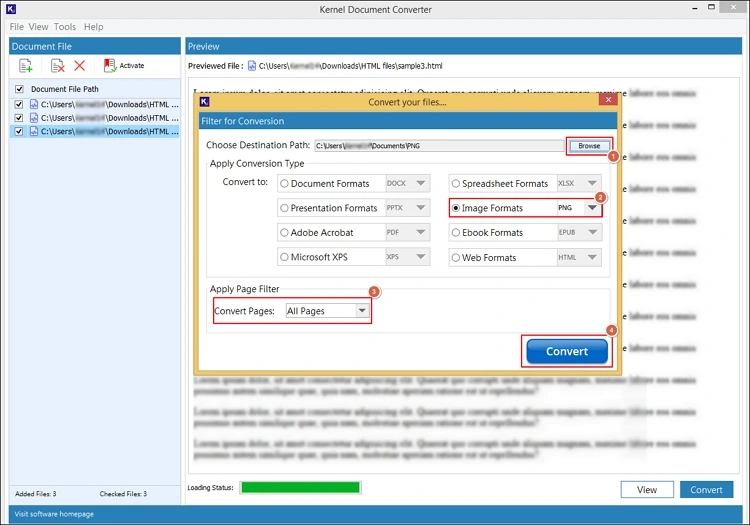Click the Remove selected file icon
The image size is (750, 525).
(x=58, y=66)
